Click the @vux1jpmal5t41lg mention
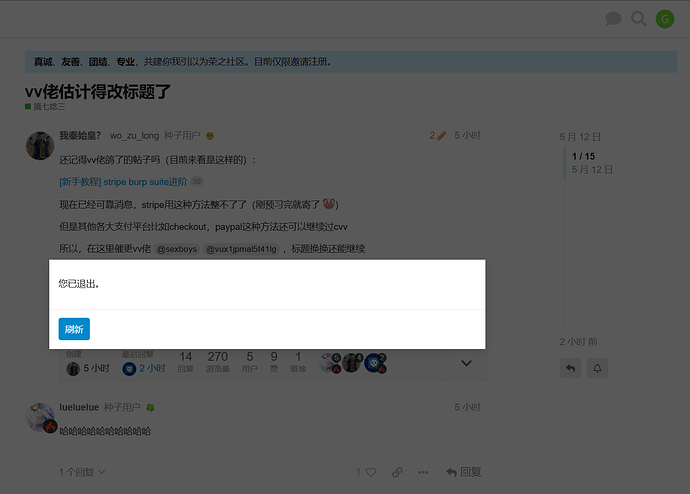 241,249
